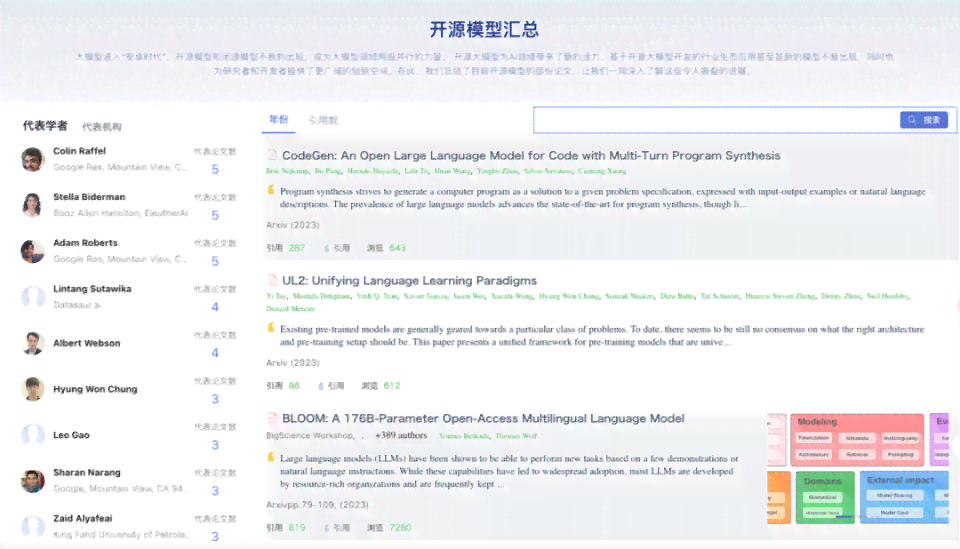Click the cite 引用 button under BLOOM
The image size is (960, 549).
pos(337,528)
